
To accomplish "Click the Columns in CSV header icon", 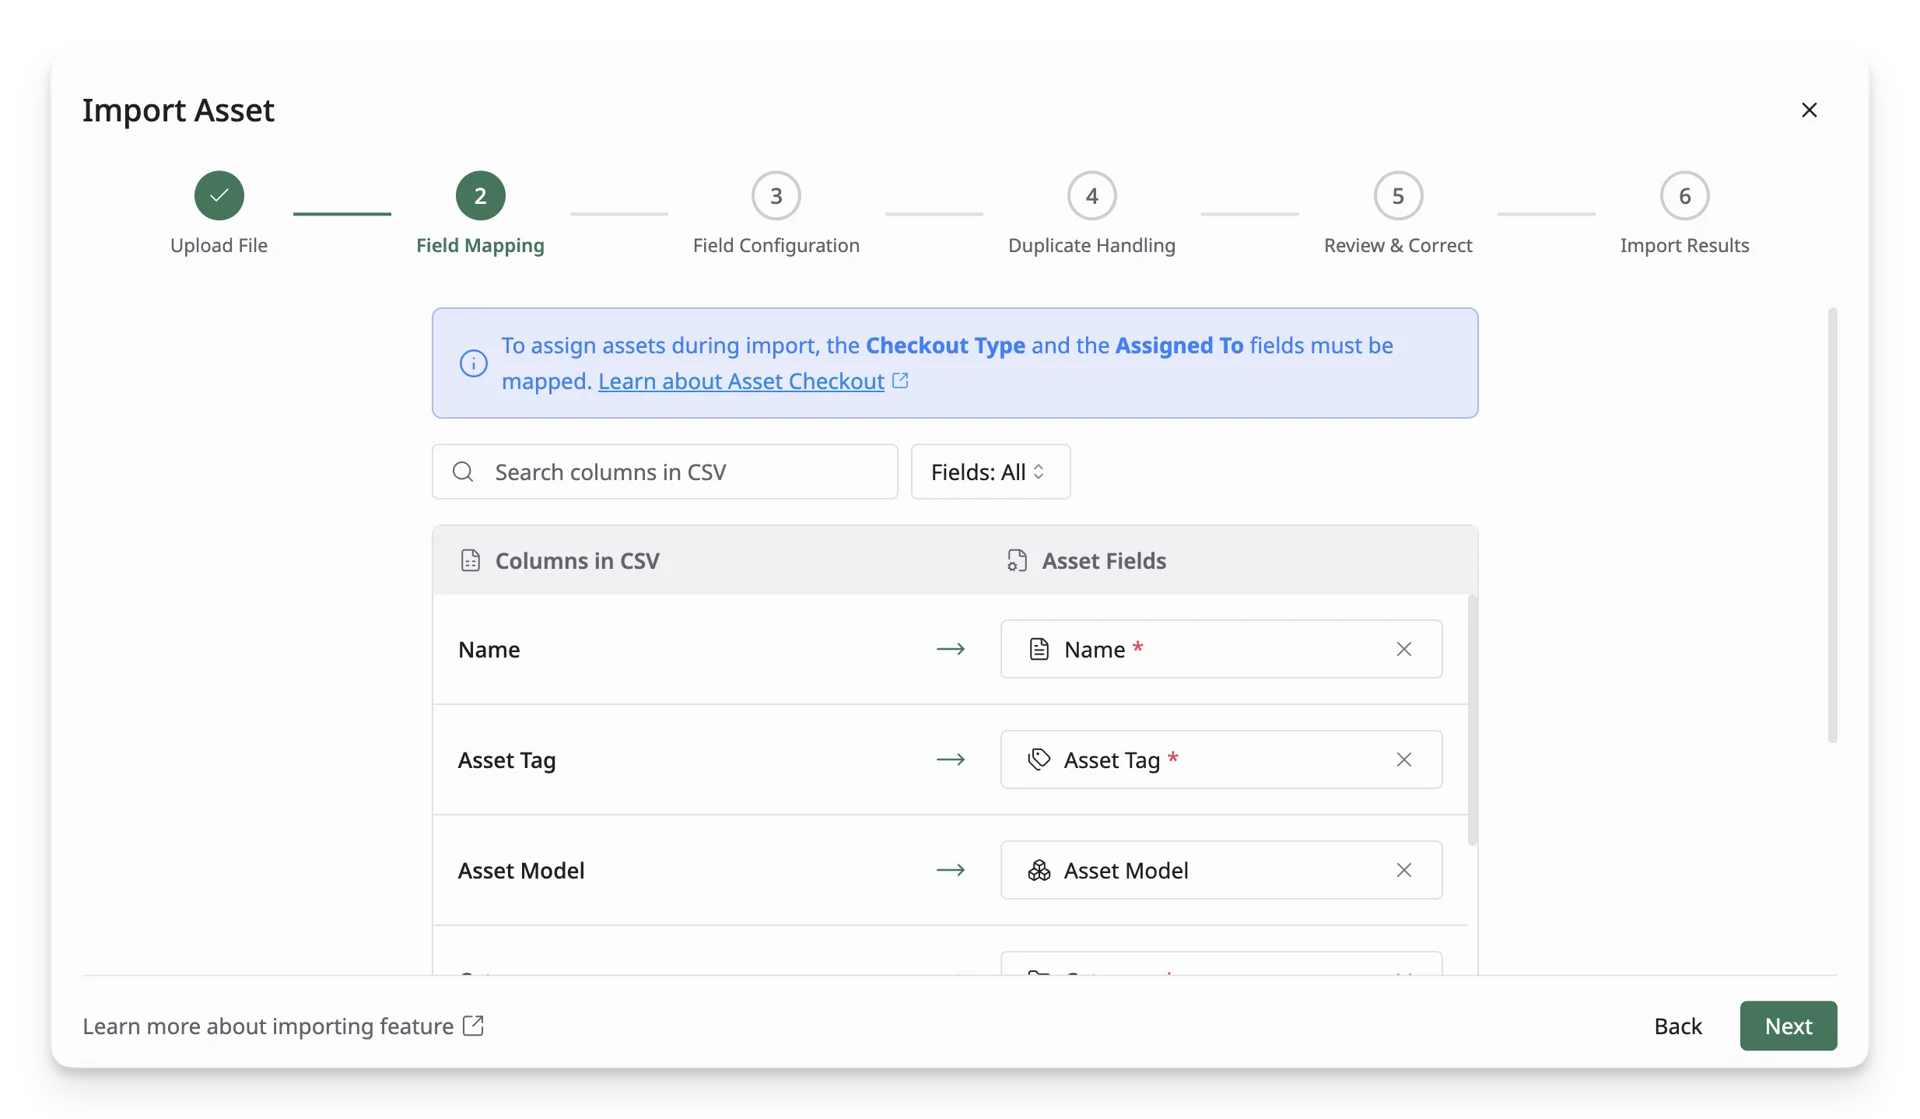I will click(x=470, y=560).
